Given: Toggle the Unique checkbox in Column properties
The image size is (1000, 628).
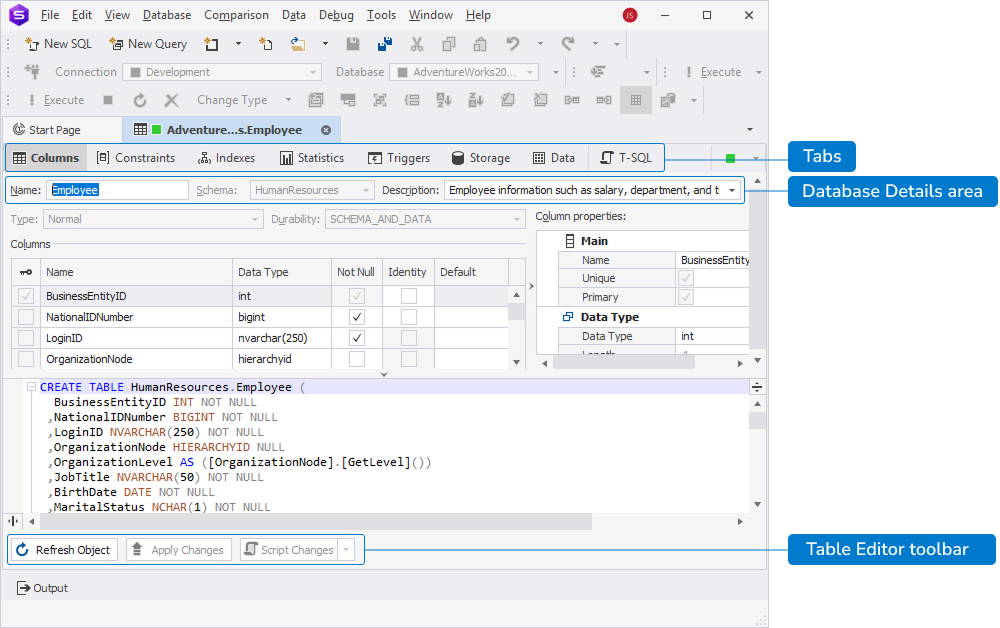Looking at the screenshot, I should 686,278.
